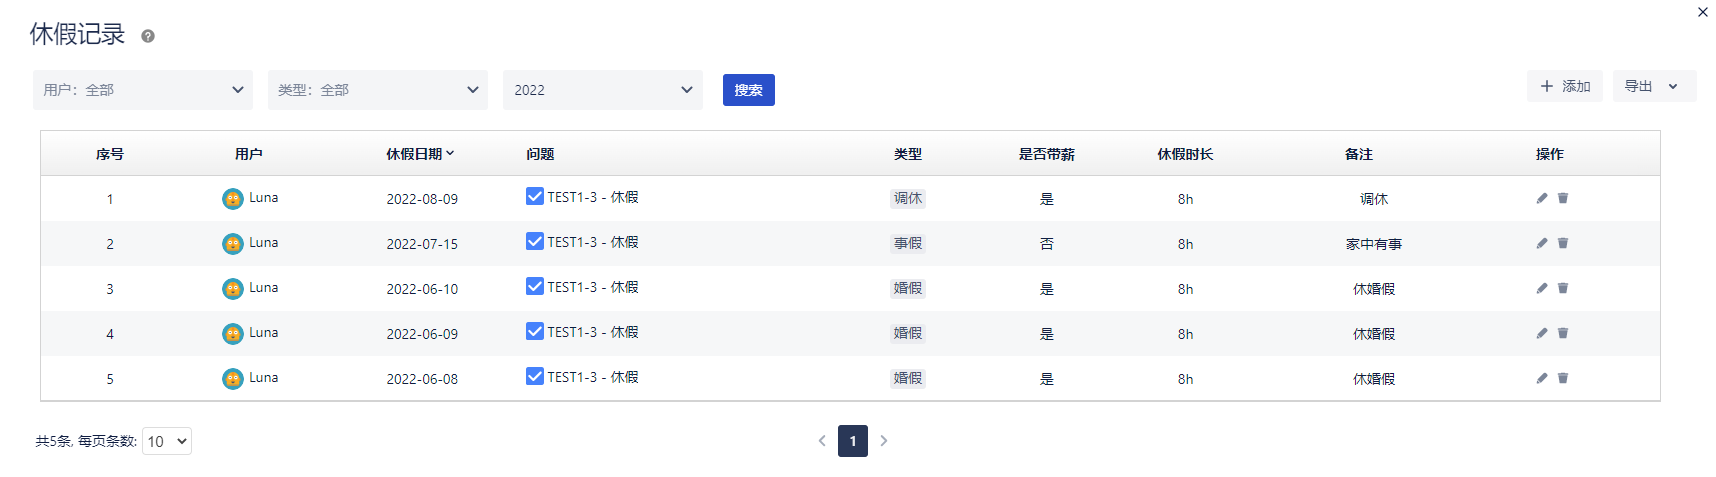Edit the 2022-06-08 leave record
The width and height of the screenshot is (1716, 477).
click(x=1541, y=378)
